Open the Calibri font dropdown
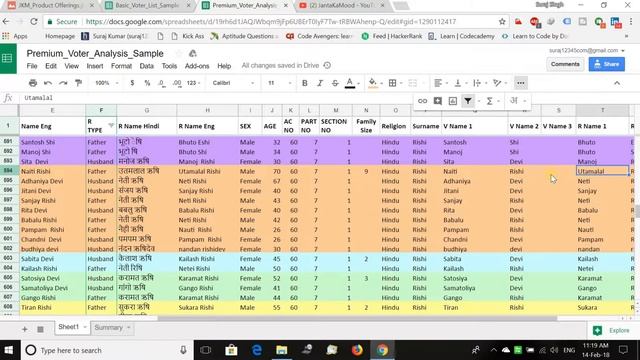The image size is (640, 360). point(233,83)
